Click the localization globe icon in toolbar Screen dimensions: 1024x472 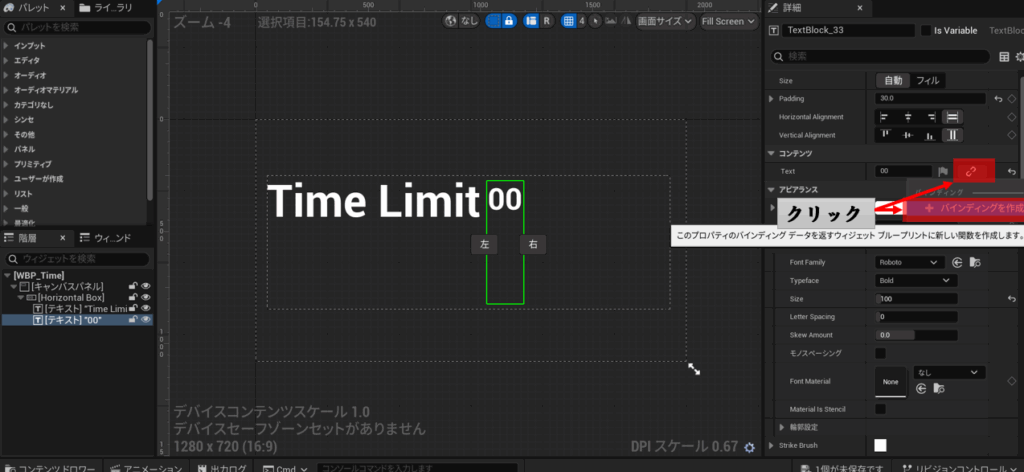[x=451, y=21]
